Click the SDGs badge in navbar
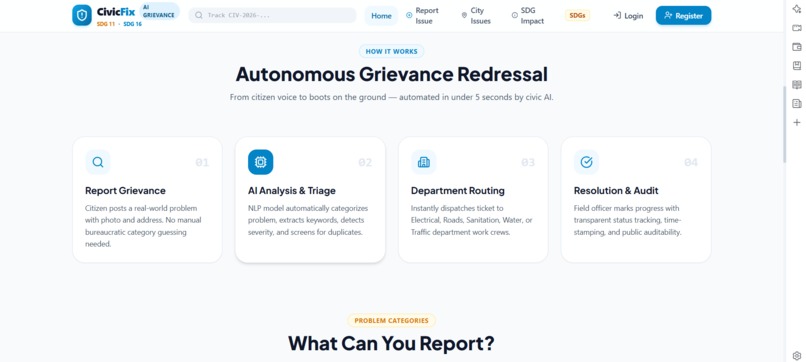Image resolution: width=806 pixels, height=362 pixels. [x=577, y=15]
